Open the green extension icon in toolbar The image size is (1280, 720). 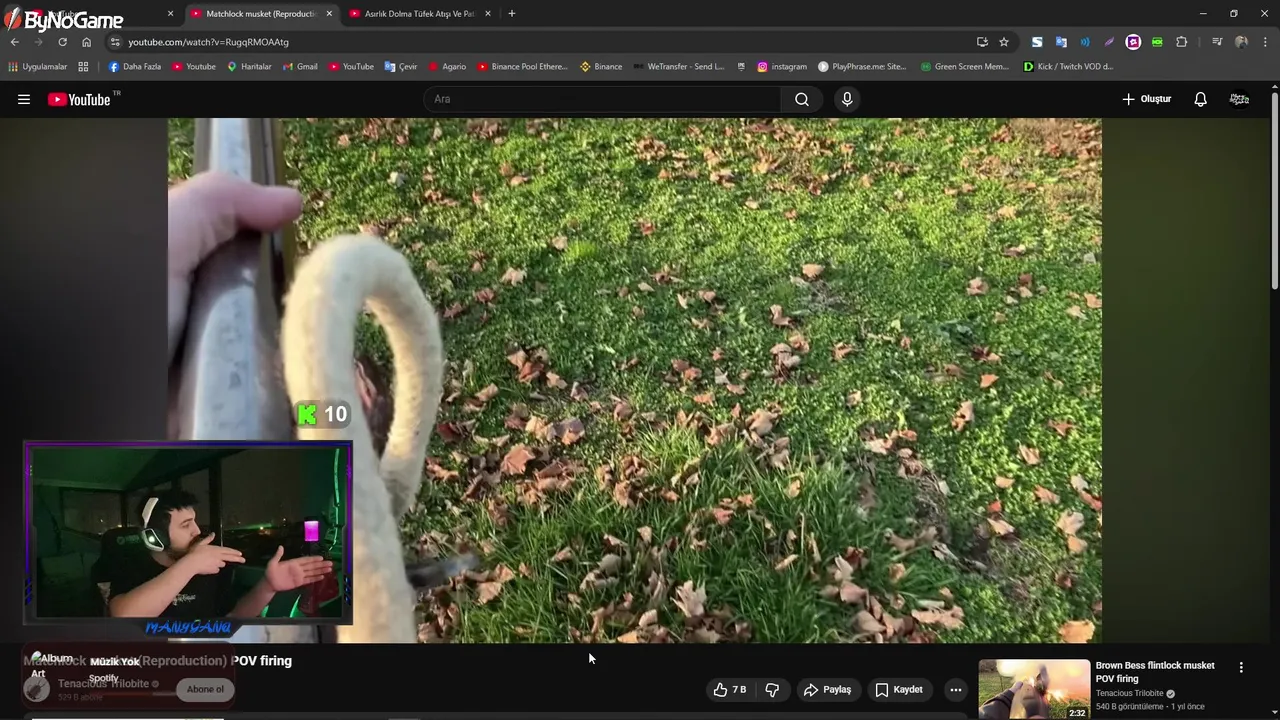[1157, 42]
